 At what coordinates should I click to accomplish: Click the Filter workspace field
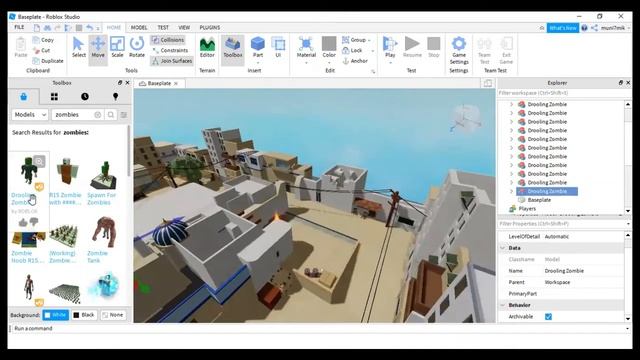click(561, 93)
